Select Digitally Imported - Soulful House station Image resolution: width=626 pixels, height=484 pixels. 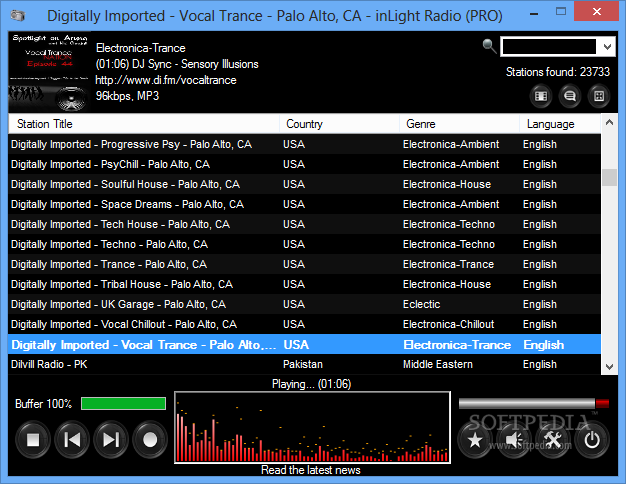click(x=304, y=184)
